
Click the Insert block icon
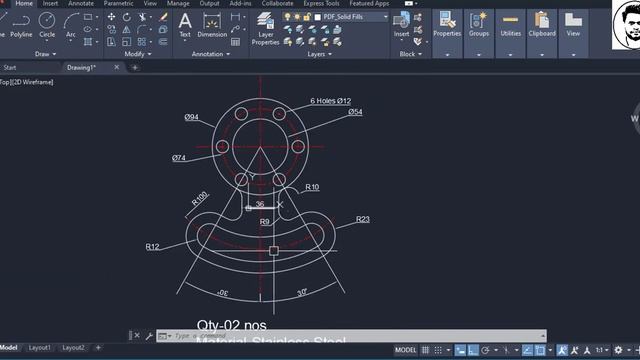point(402,24)
